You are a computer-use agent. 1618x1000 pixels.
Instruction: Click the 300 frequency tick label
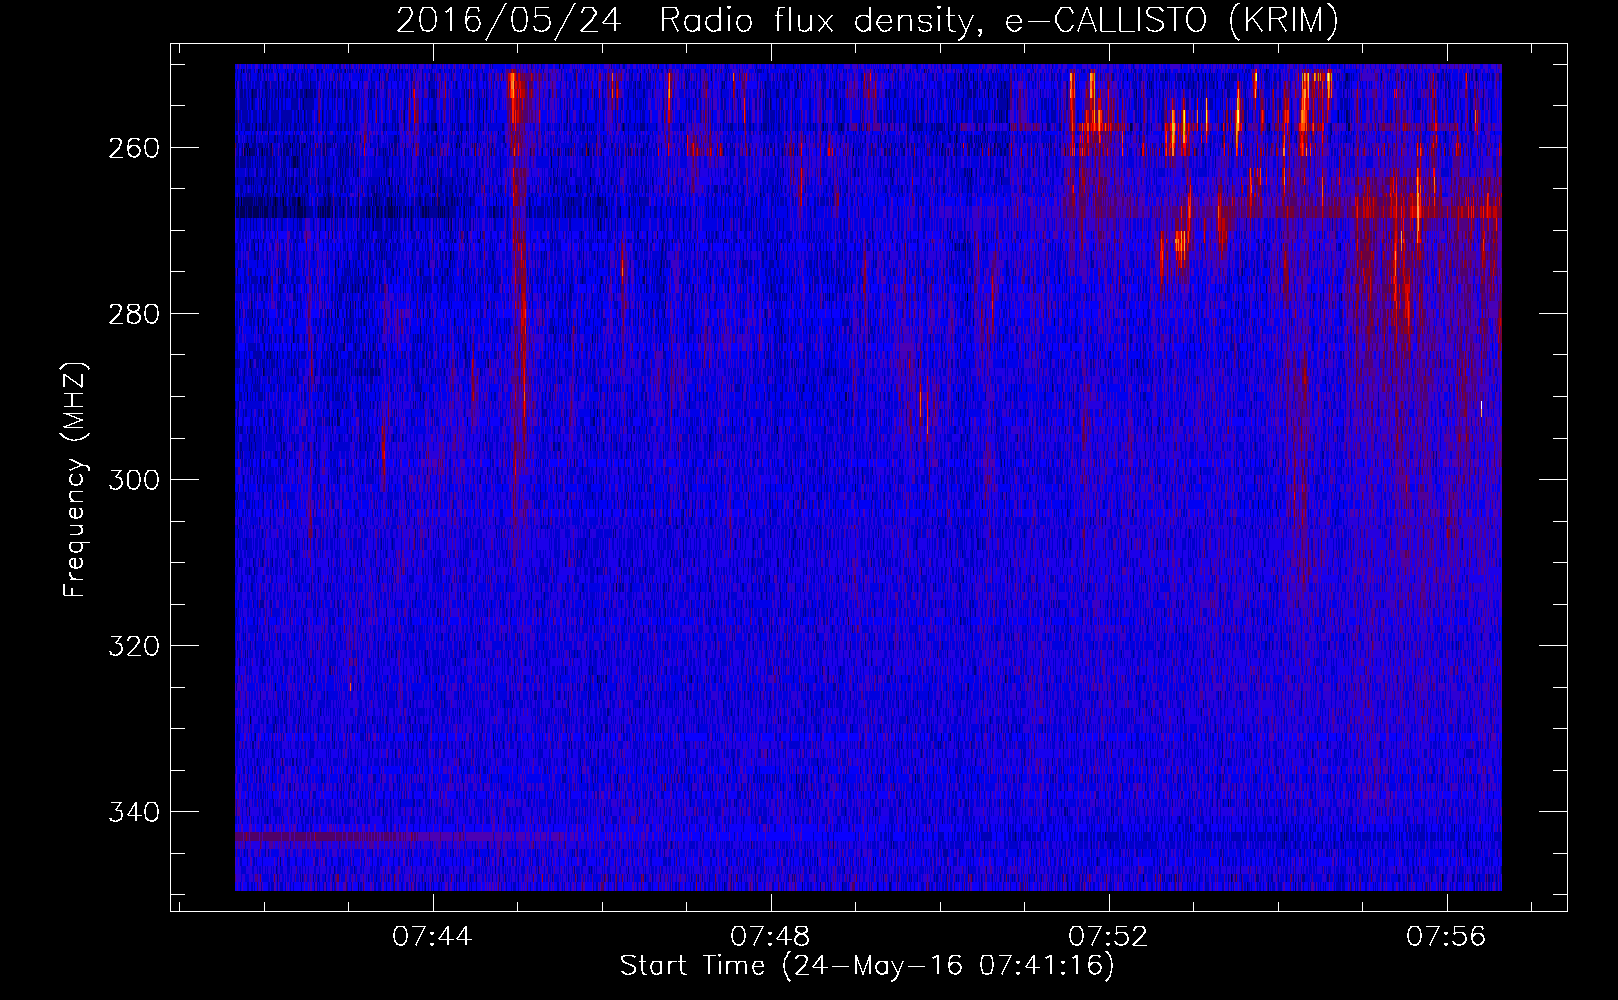(x=133, y=480)
